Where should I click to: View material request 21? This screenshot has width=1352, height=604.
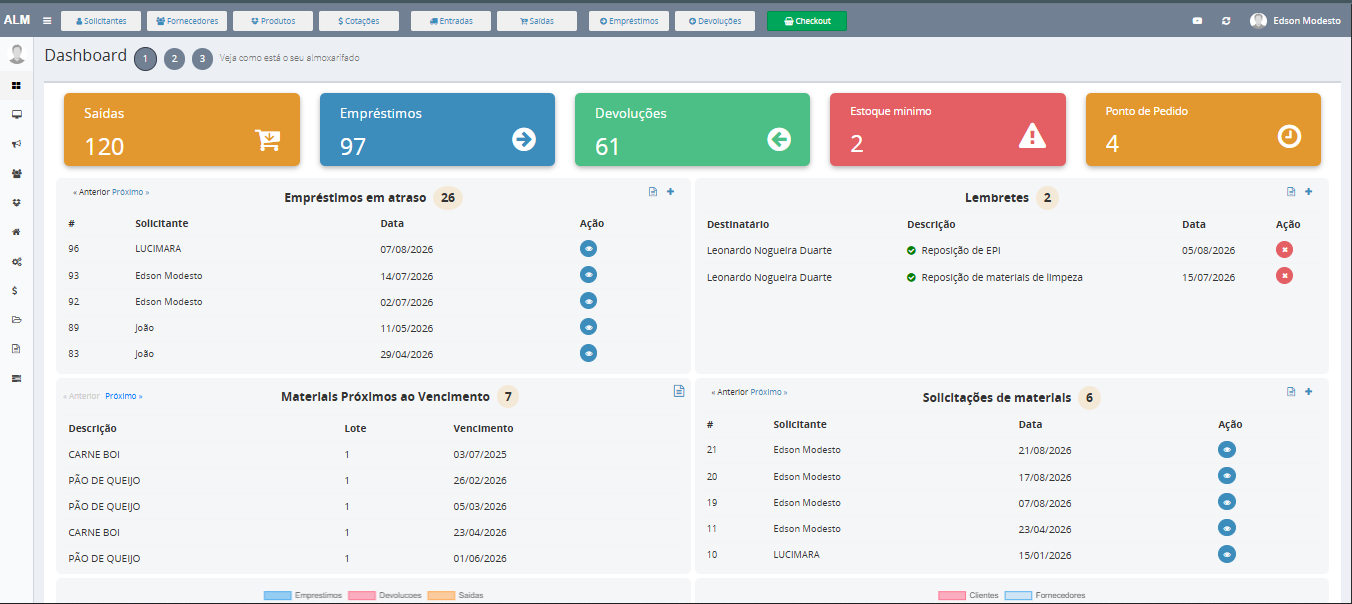[x=1227, y=450]
